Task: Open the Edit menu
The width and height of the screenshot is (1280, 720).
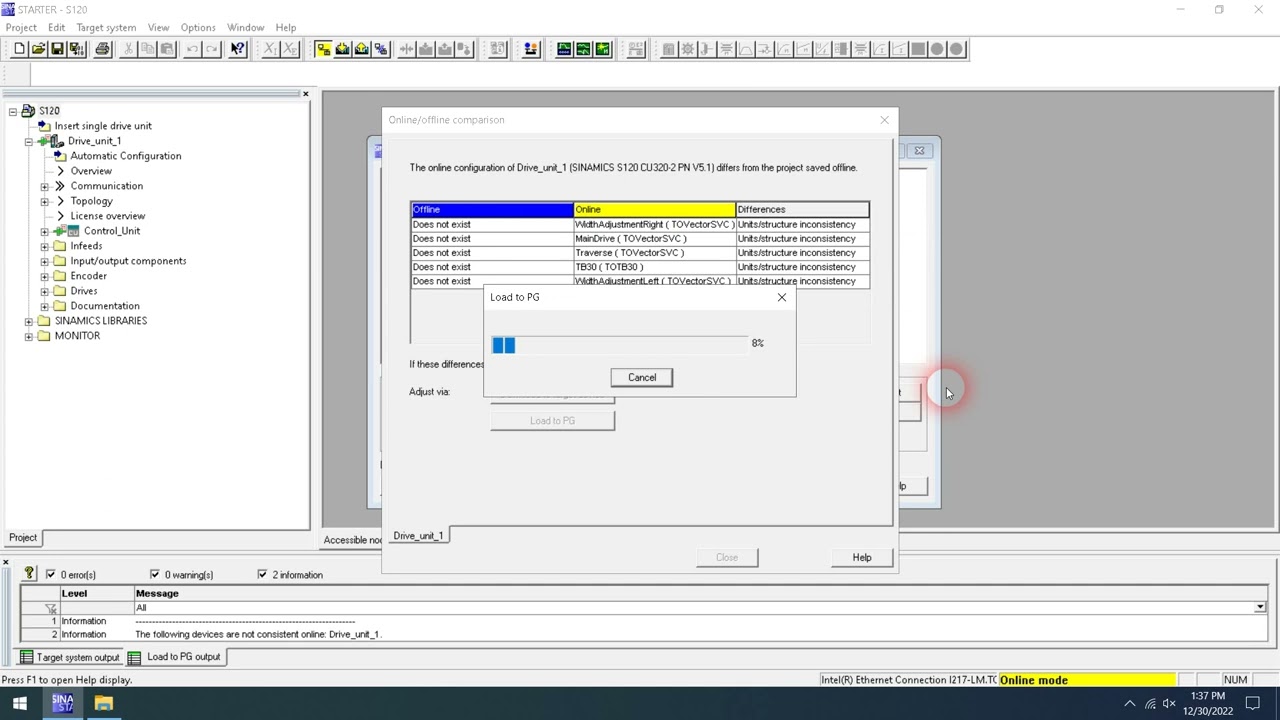Action: 56,27
